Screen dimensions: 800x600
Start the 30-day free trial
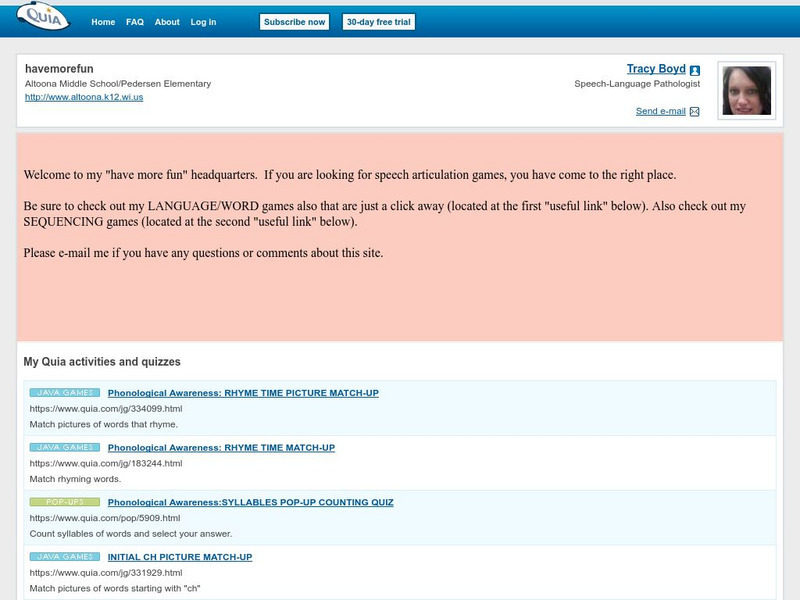378,22
